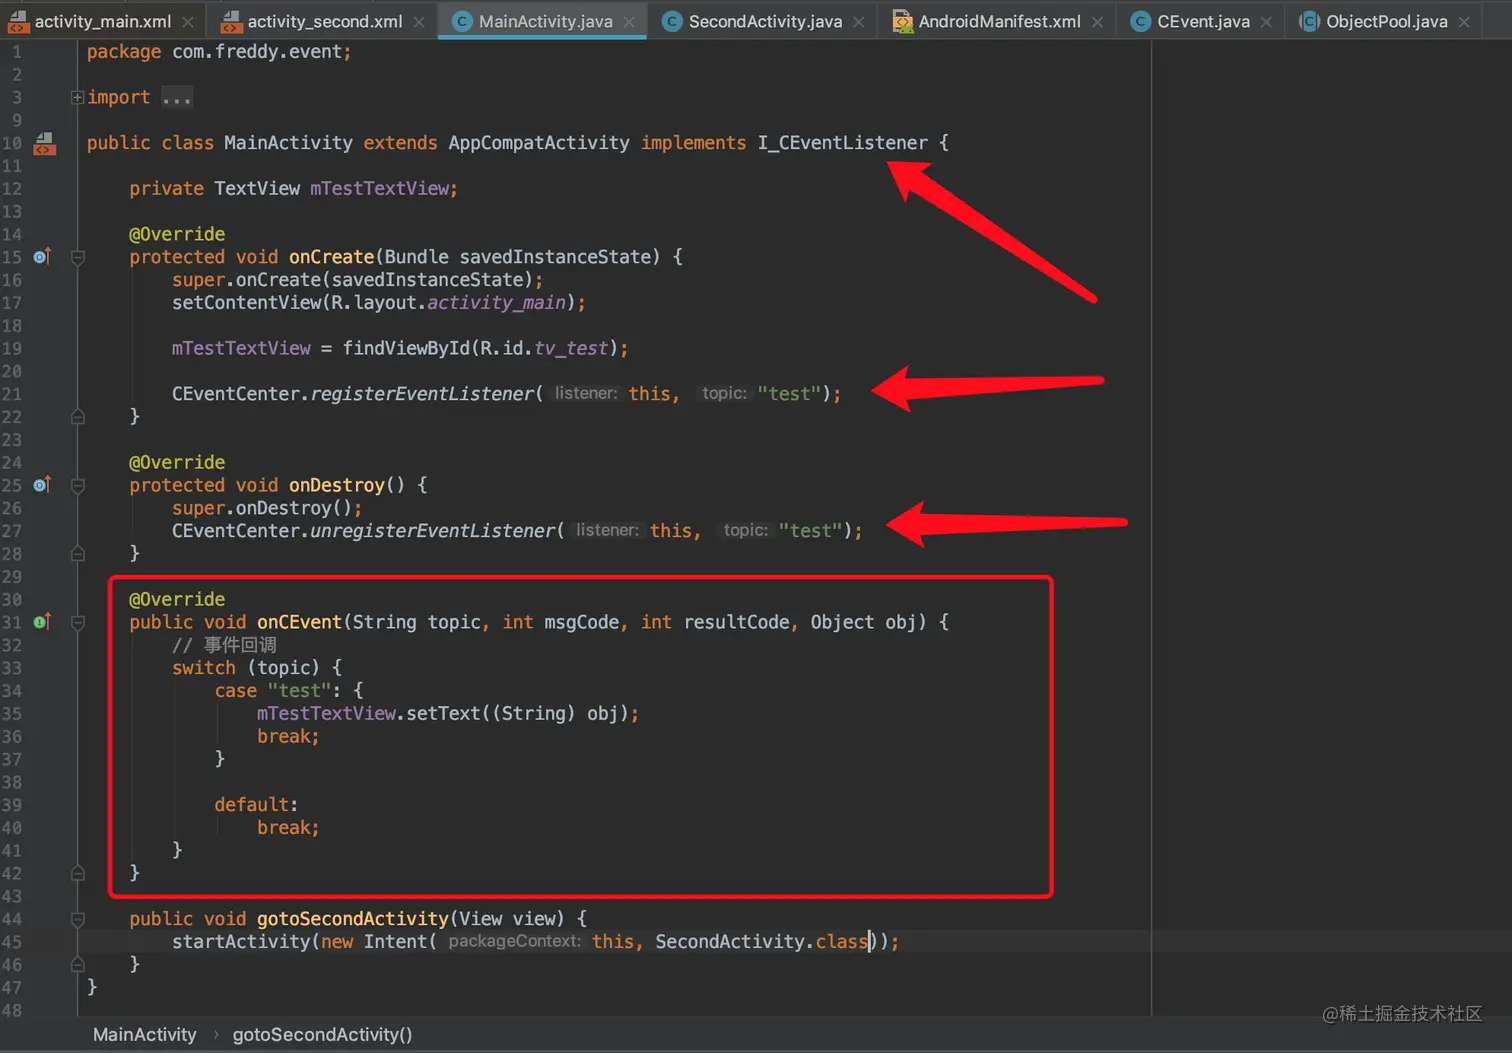The image size is (1512, 1053).
Task: Click the I_CEventListener interface name
Action: (x=842, y=143)
